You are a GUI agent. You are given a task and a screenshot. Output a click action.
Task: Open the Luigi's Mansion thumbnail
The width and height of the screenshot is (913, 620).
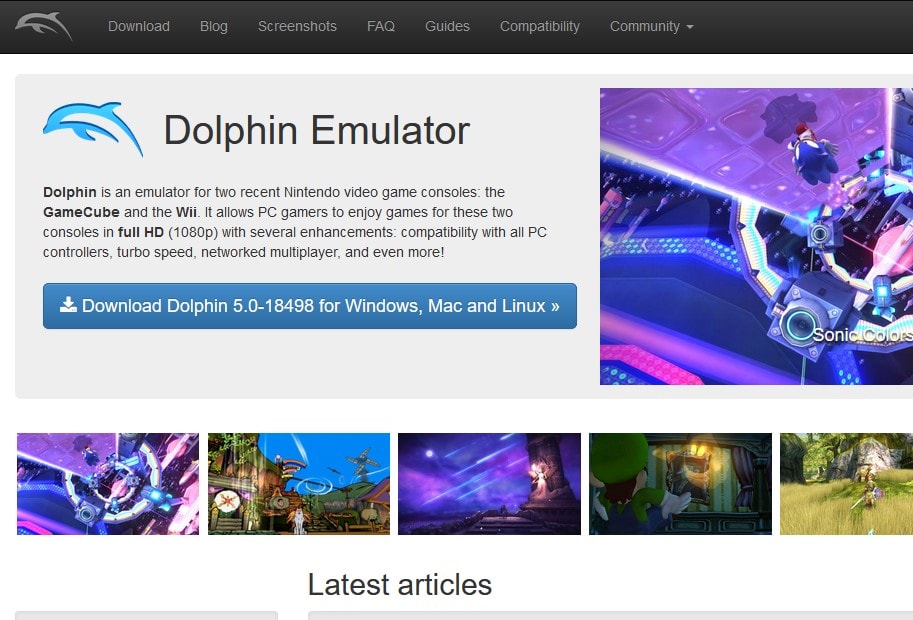[680, 484]
